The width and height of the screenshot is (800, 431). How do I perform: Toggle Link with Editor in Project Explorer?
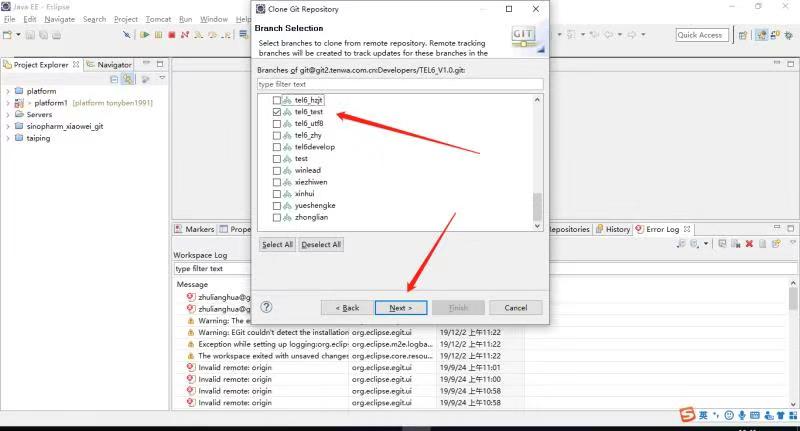(x=128, y=79)
